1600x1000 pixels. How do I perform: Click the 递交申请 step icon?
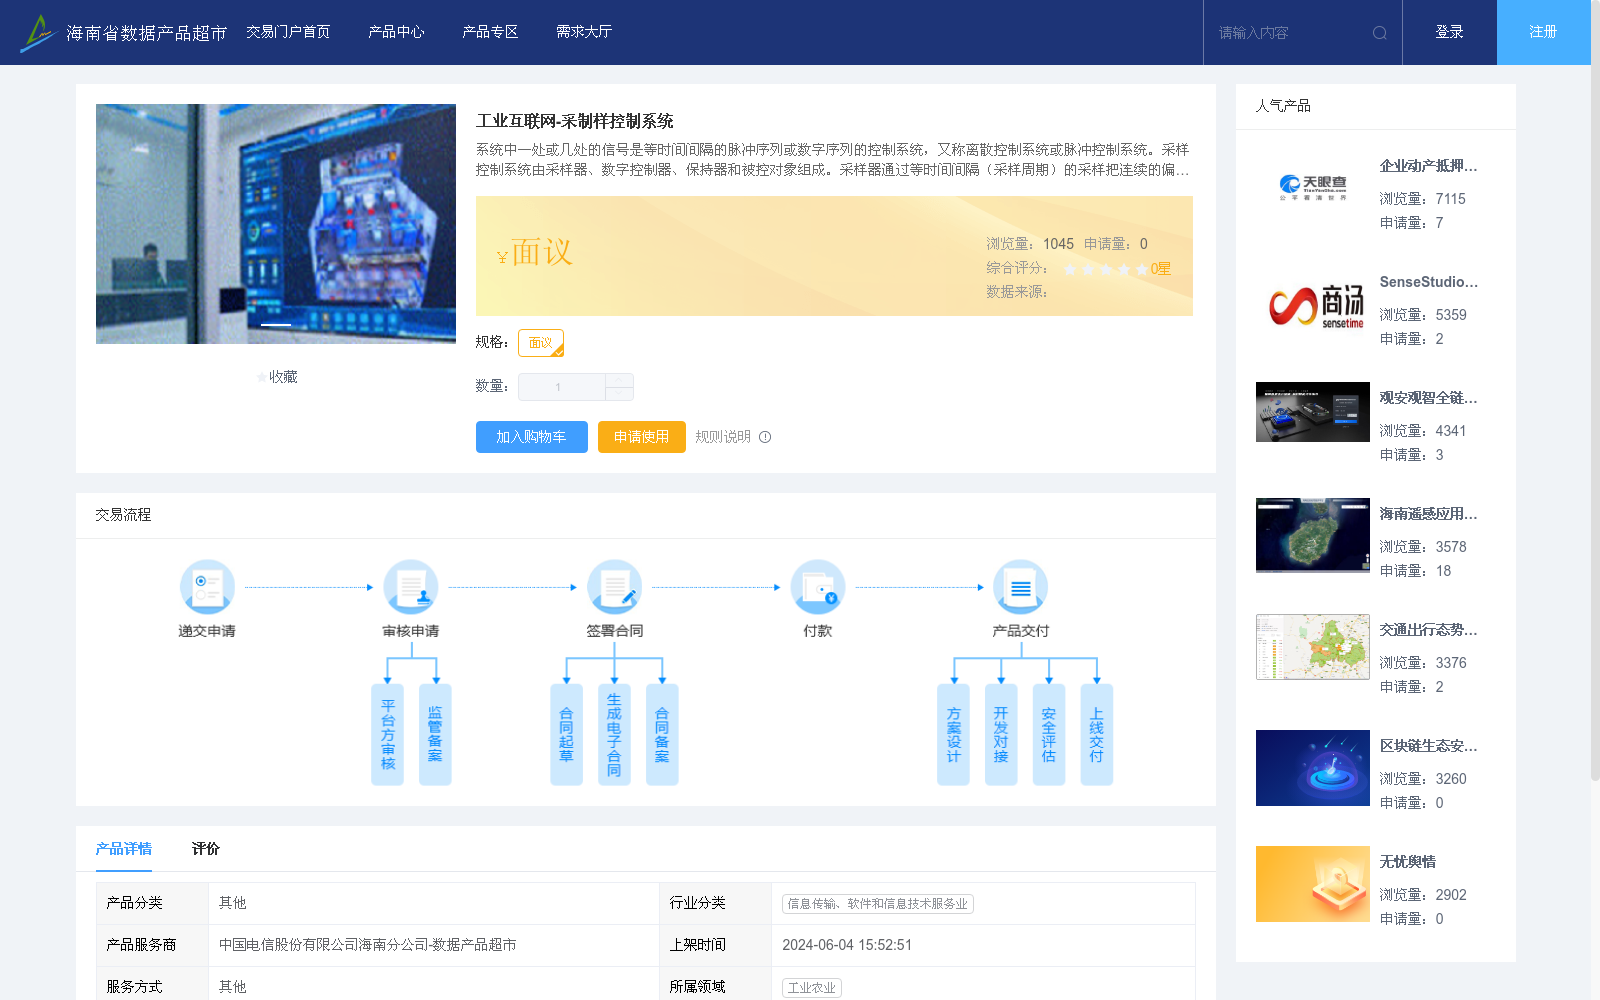point(207,587)
